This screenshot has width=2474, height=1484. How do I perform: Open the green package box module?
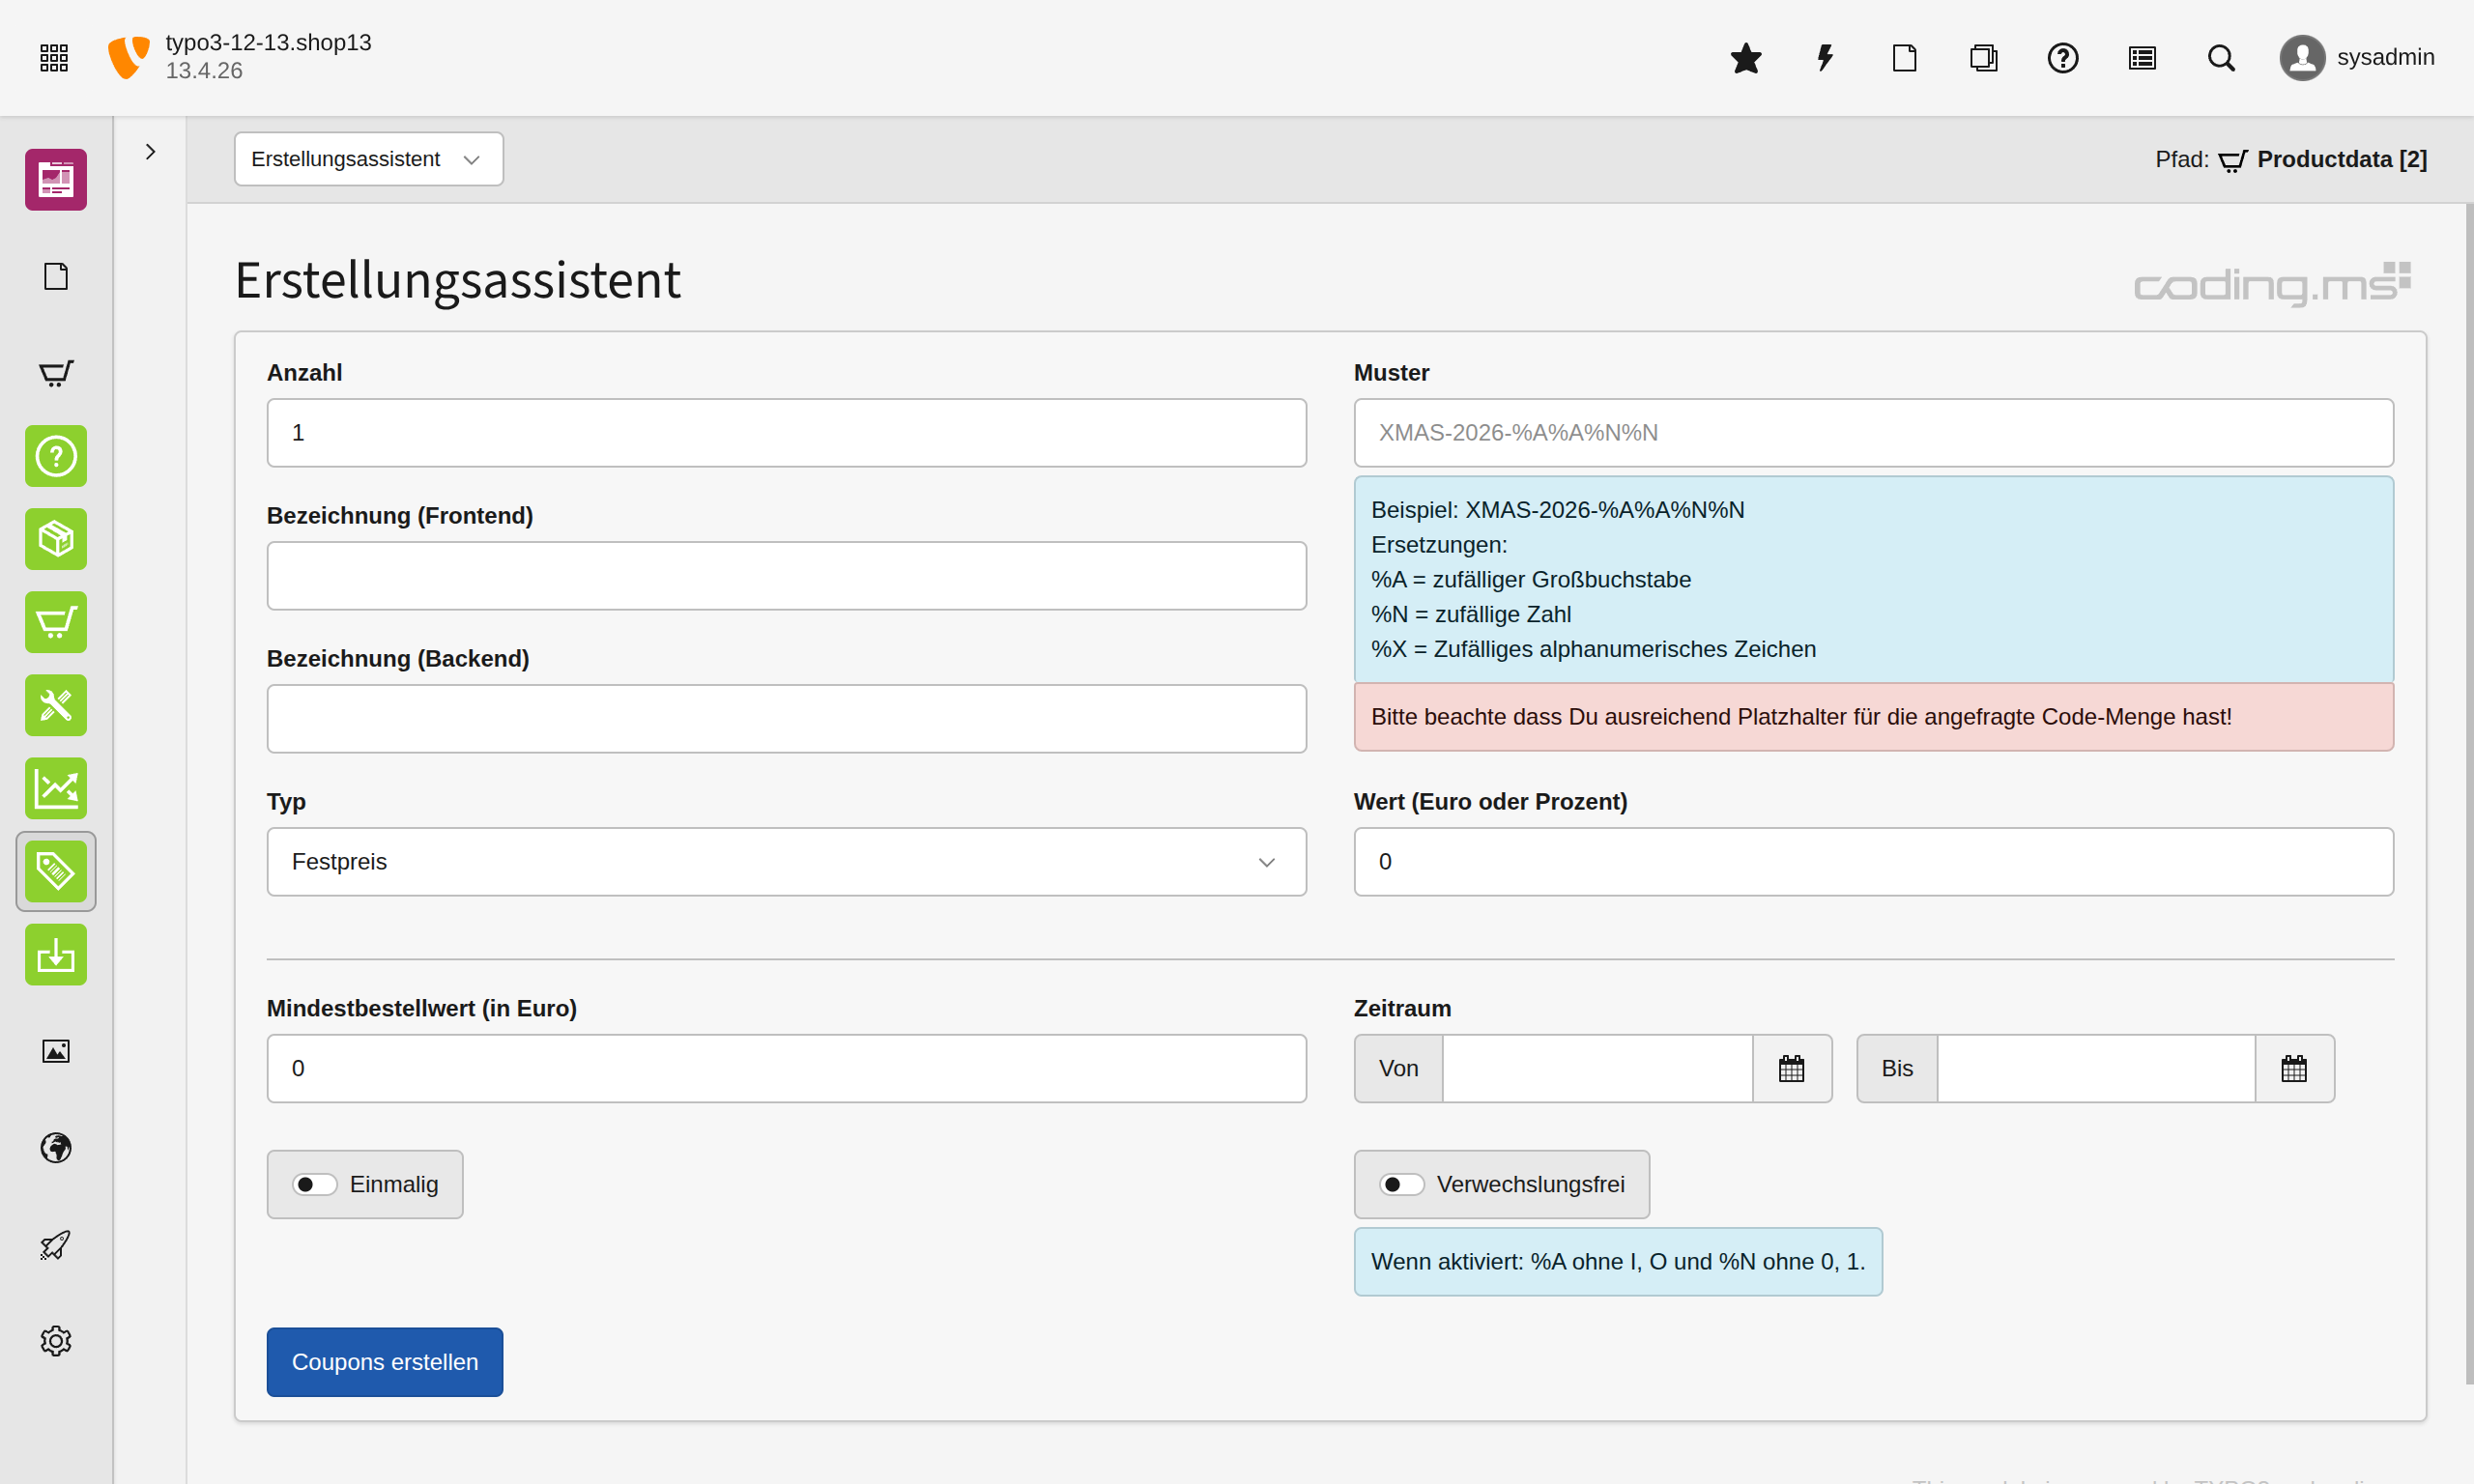pos(56,539)
